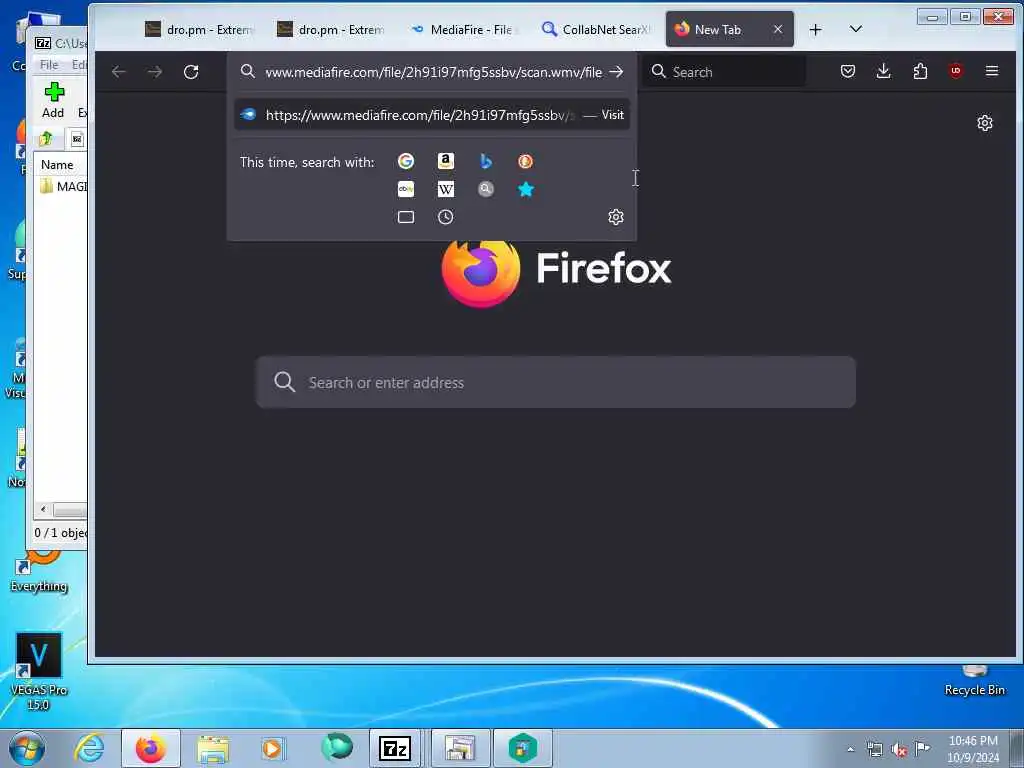Switch to second dro.pm tab
Image resolution: width=1024 pixels, height=768 pixels.
[x=330, y=29]
